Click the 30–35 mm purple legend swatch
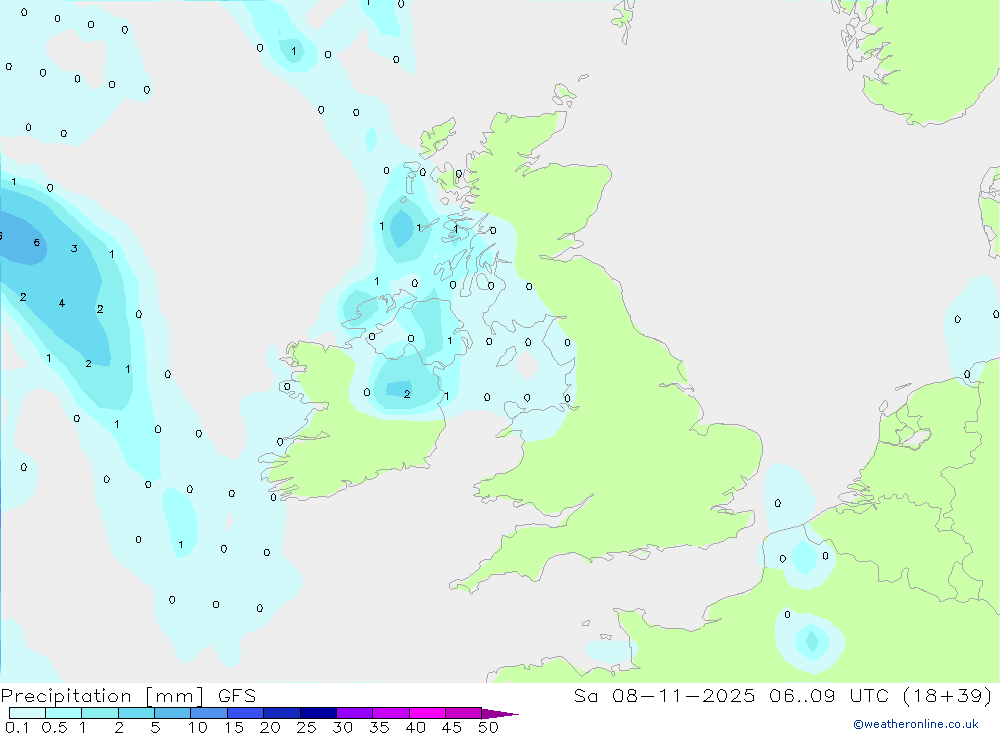 click(x=354, y=713)
